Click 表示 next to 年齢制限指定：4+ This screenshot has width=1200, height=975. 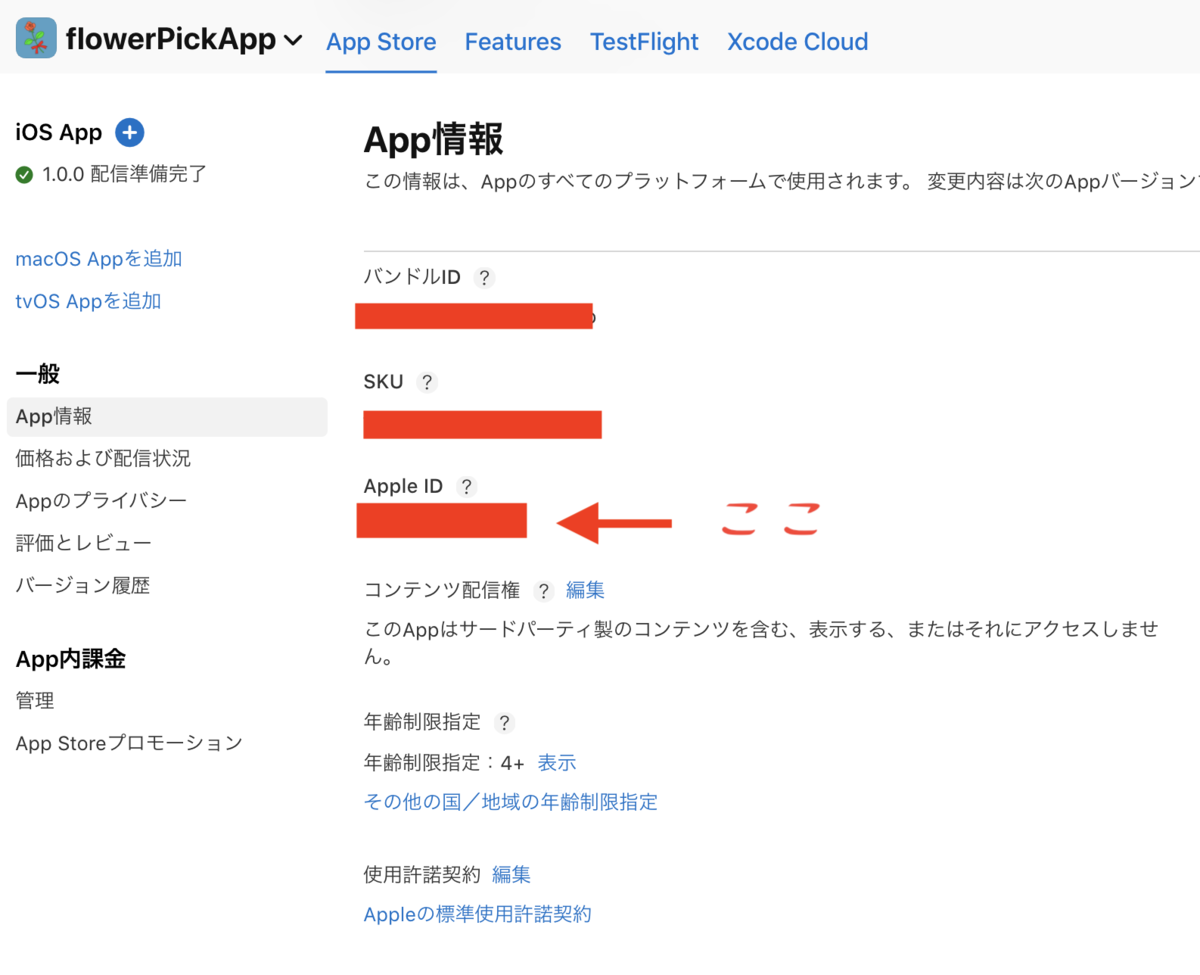point(556,763)
